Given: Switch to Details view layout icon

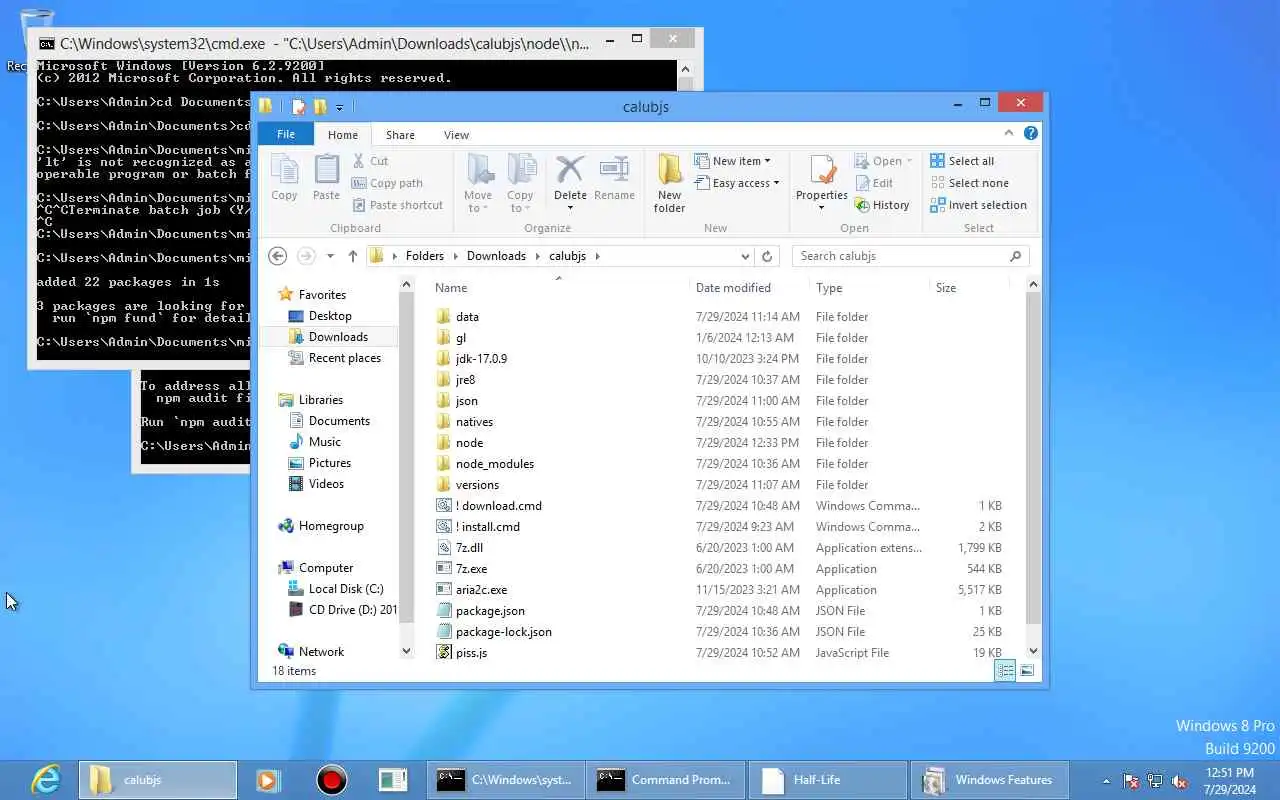Looking at the screenshot, I should pyautogui.click(x=1005, y=671).
